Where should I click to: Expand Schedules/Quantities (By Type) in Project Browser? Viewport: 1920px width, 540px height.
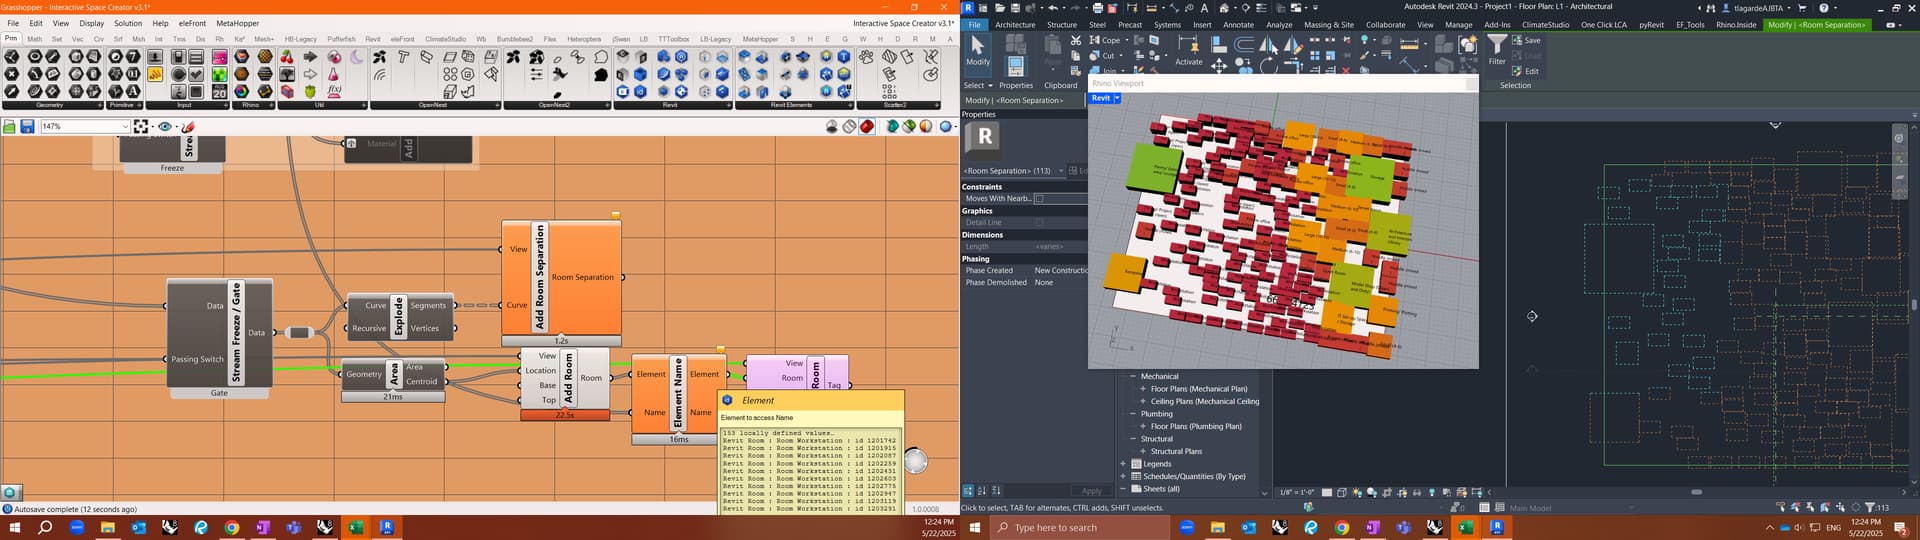point(1123,476)
